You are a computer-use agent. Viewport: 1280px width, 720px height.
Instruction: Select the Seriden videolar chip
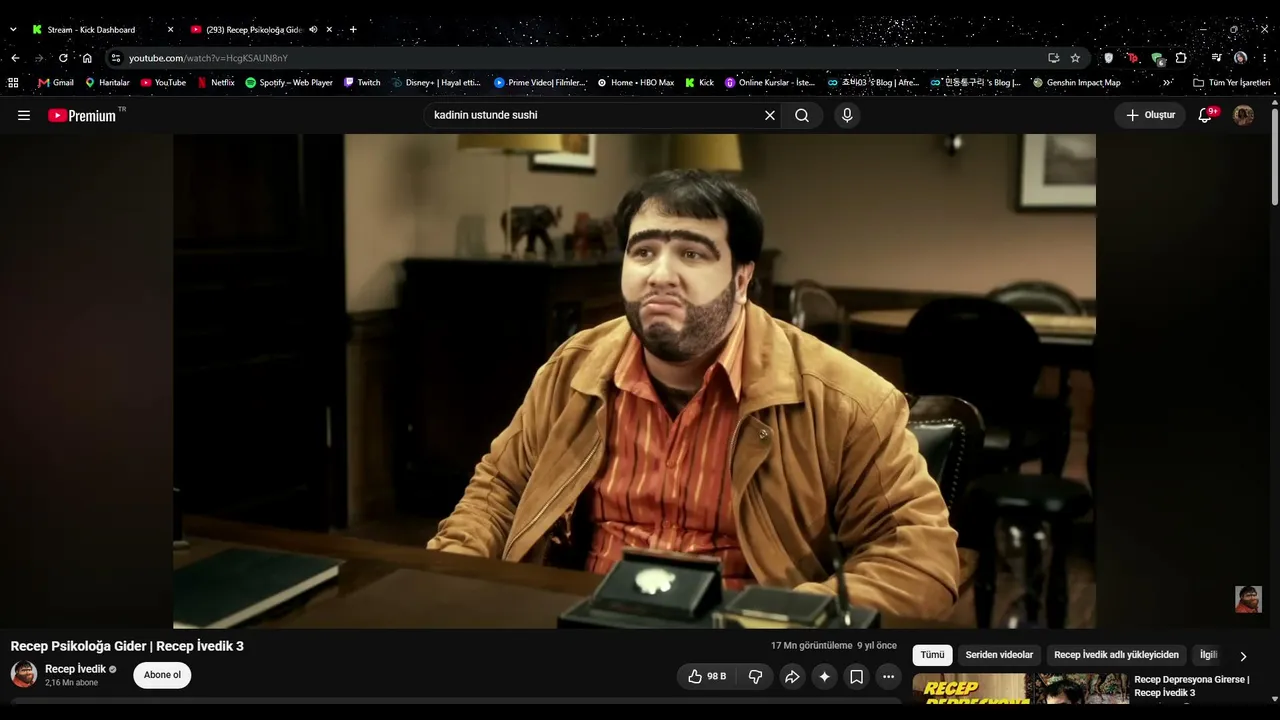(x=999, y=655)
